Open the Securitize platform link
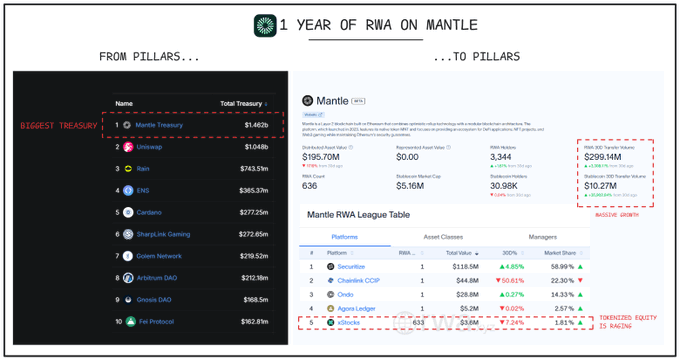 coord(351,267)
